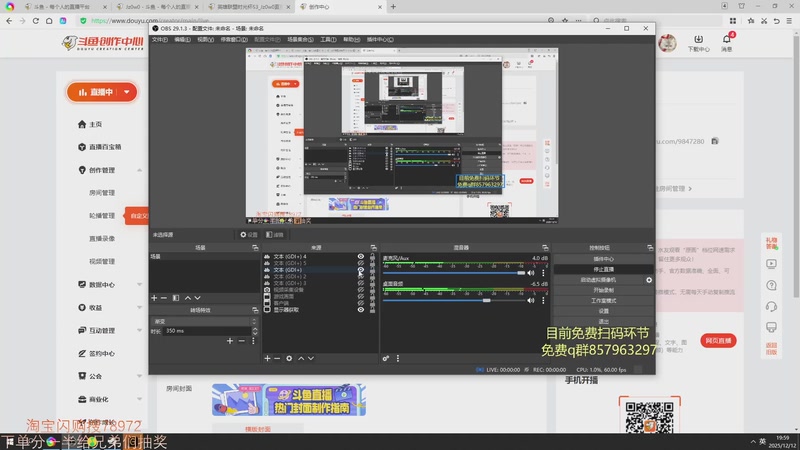Viewport: 800px width, 450px height.
Task: Click the 开始录制 button
Action: point(604,290)
